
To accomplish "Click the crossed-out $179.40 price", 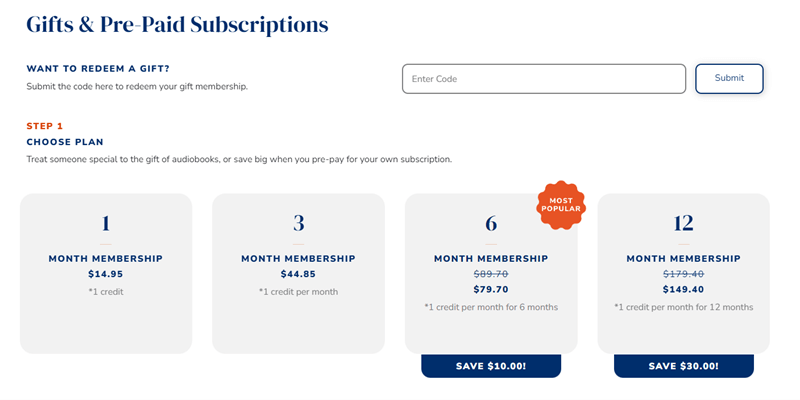I will coord(683,274).
